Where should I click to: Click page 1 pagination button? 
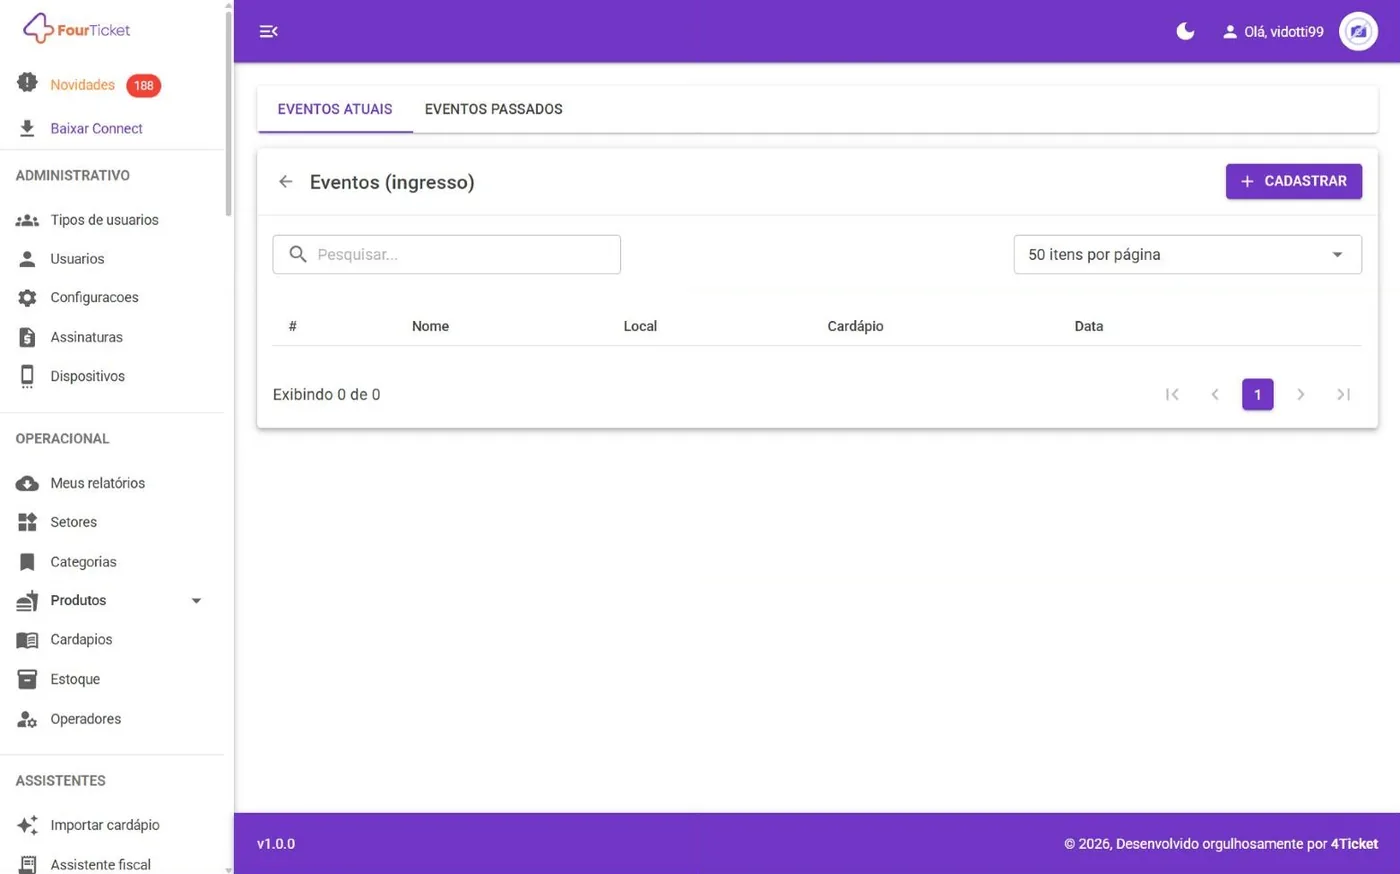[x=1258, y=394]
